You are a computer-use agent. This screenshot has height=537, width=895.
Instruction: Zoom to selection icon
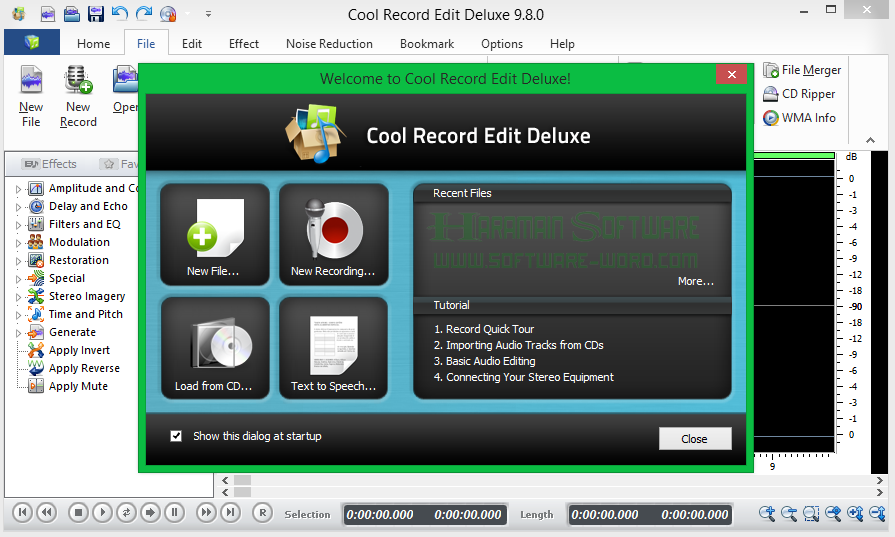tap(811, 514)
